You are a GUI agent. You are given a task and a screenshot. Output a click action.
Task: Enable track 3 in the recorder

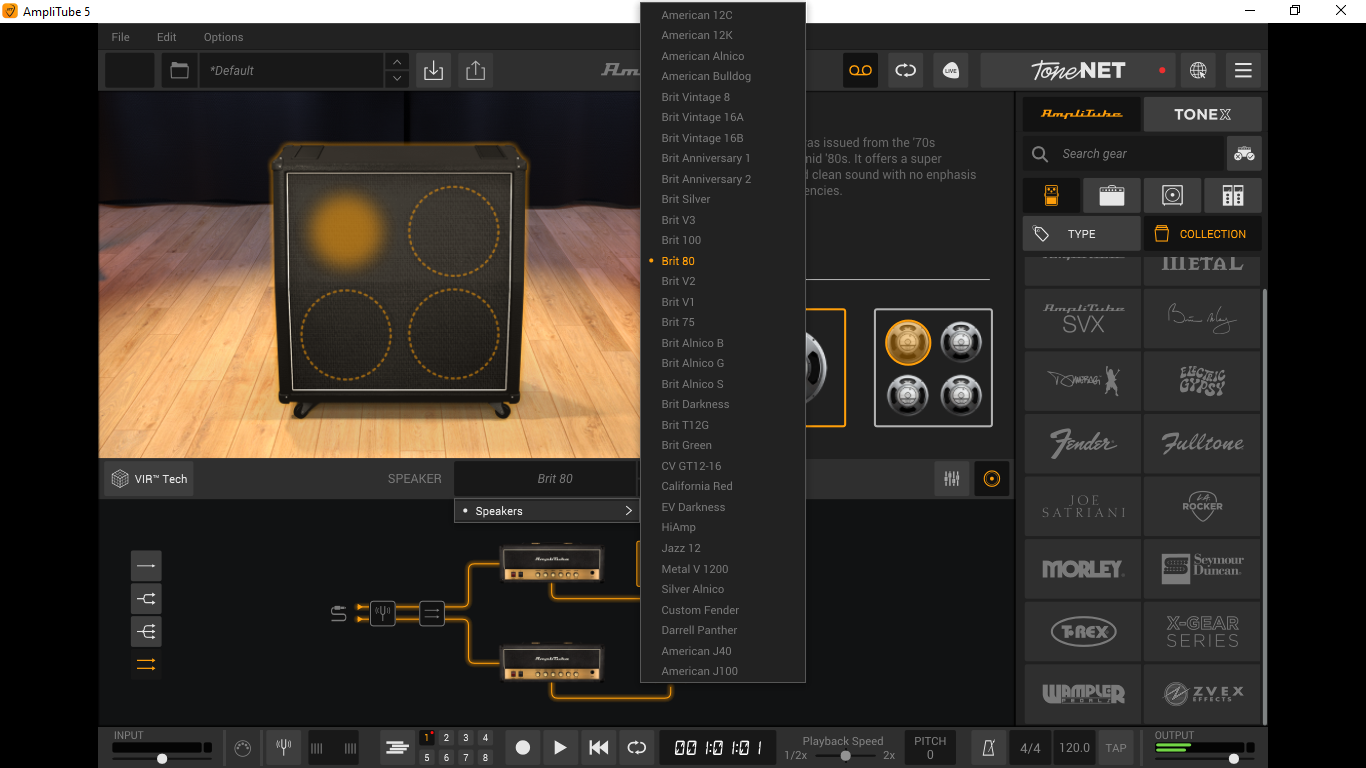pos(466,738)
